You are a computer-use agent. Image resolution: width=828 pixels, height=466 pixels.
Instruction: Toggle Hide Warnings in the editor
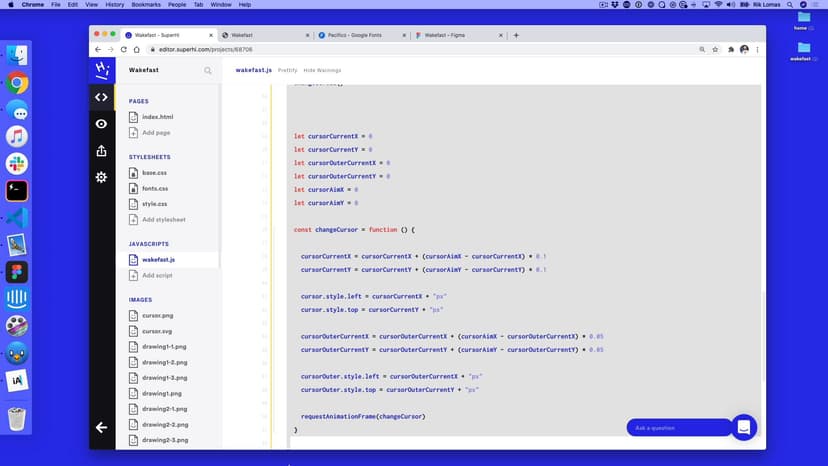(322, 70)
